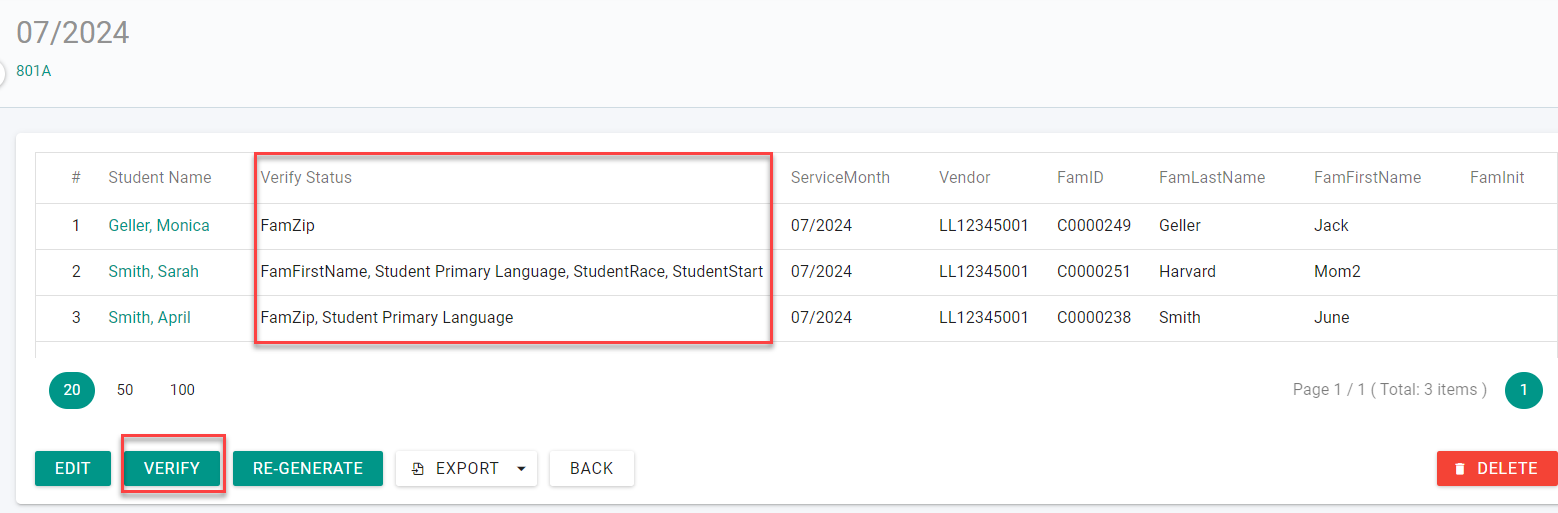Click the Re-Generate button
The height and width of the screenshot is (513, 1558).
pos(308,468)
